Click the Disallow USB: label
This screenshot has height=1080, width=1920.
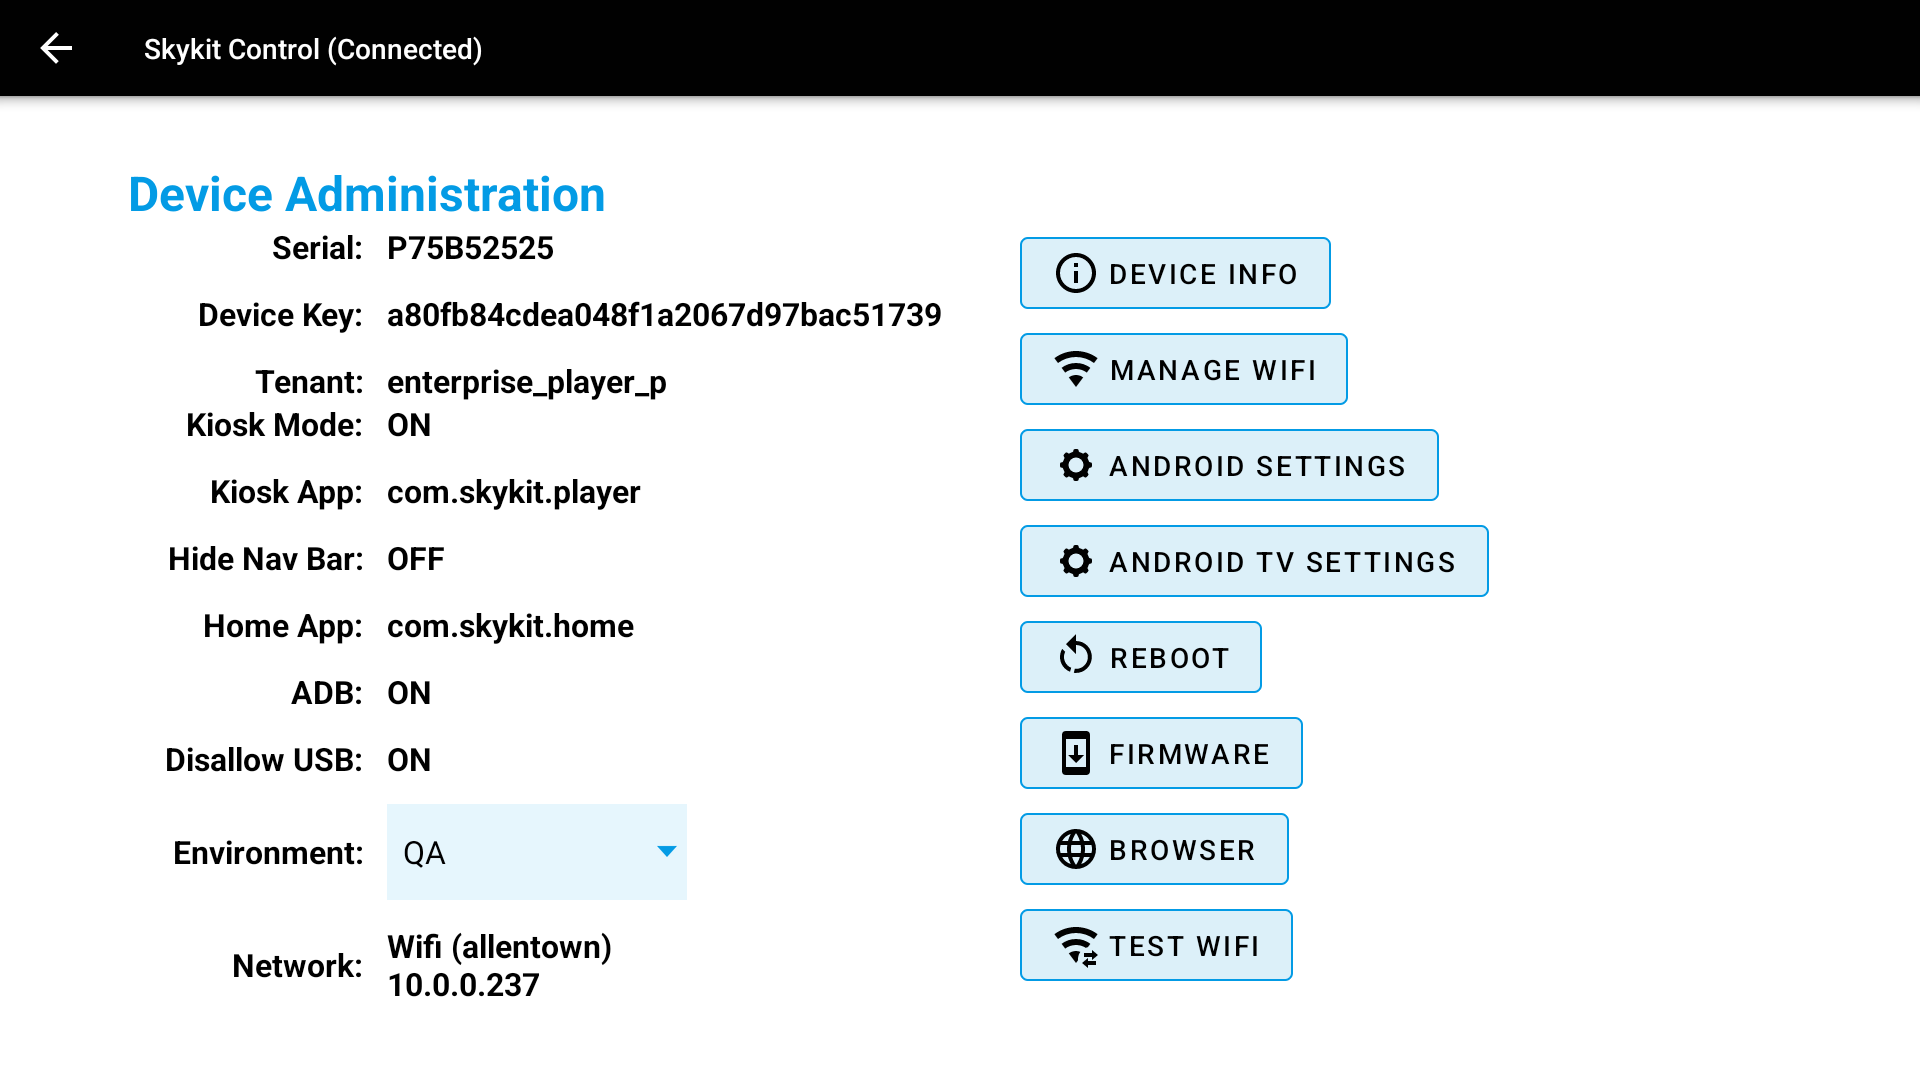[x=264, y=760]
